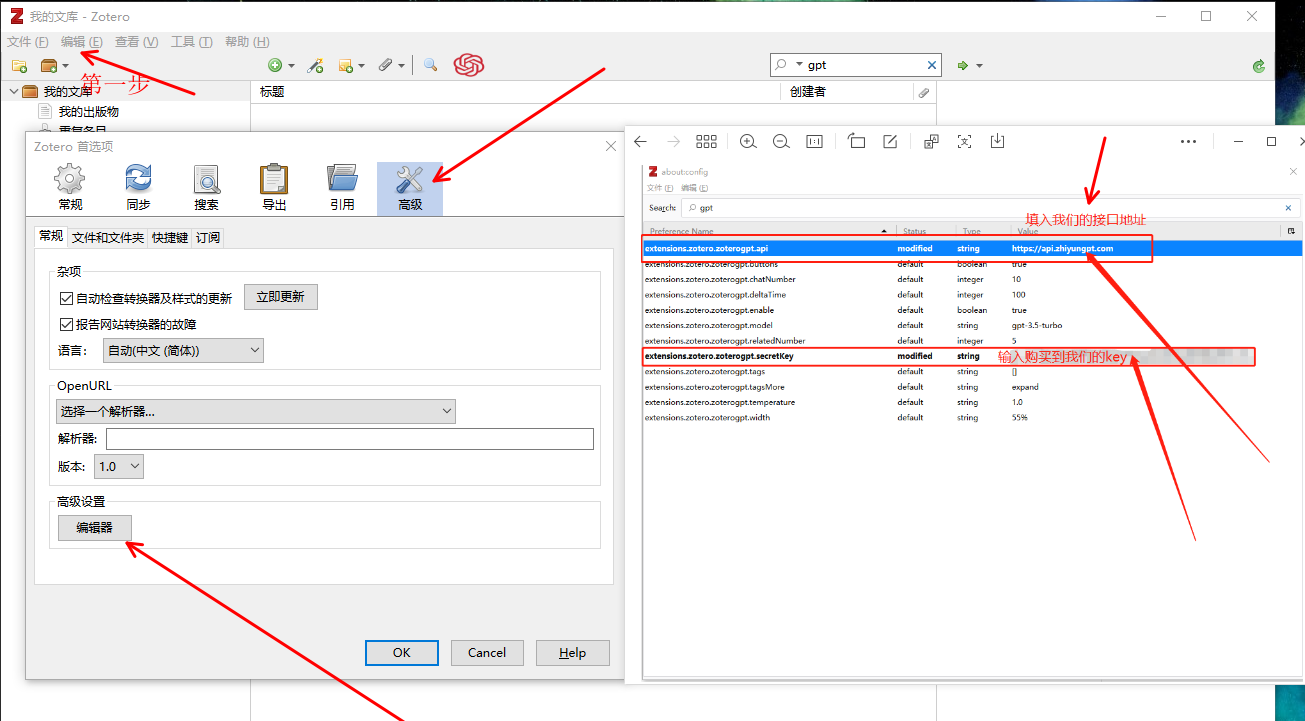Toggle report broken site translators checkbox
Screen dimensions: 1305x721
point(67,324)
